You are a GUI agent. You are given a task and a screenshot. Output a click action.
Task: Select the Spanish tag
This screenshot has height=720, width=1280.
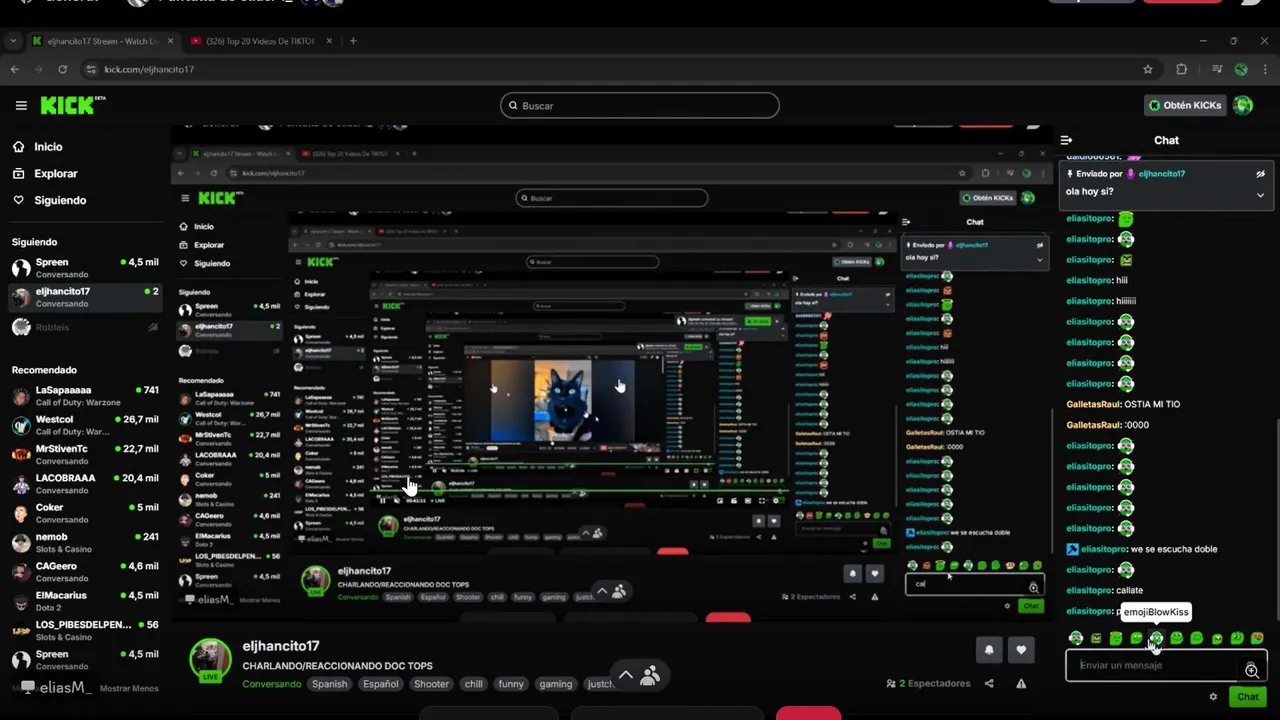(x=329, y=684)
